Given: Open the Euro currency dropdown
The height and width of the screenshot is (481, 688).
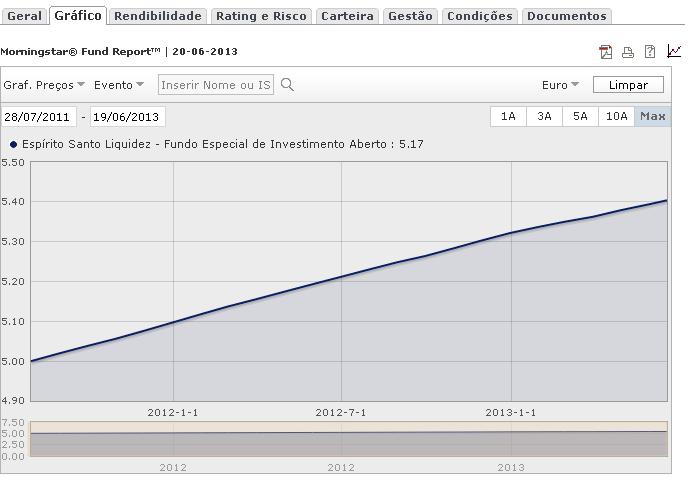Looking at the screenshot, I should click(x=560, y=85).
